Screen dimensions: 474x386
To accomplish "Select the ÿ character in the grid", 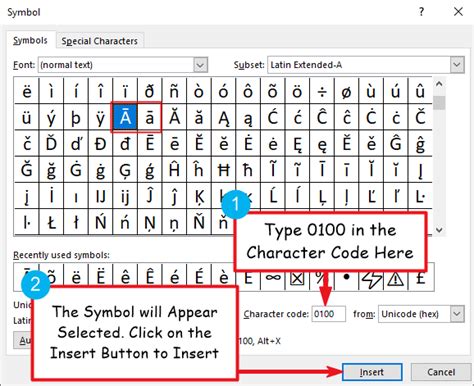I will (x=101, y=117).
